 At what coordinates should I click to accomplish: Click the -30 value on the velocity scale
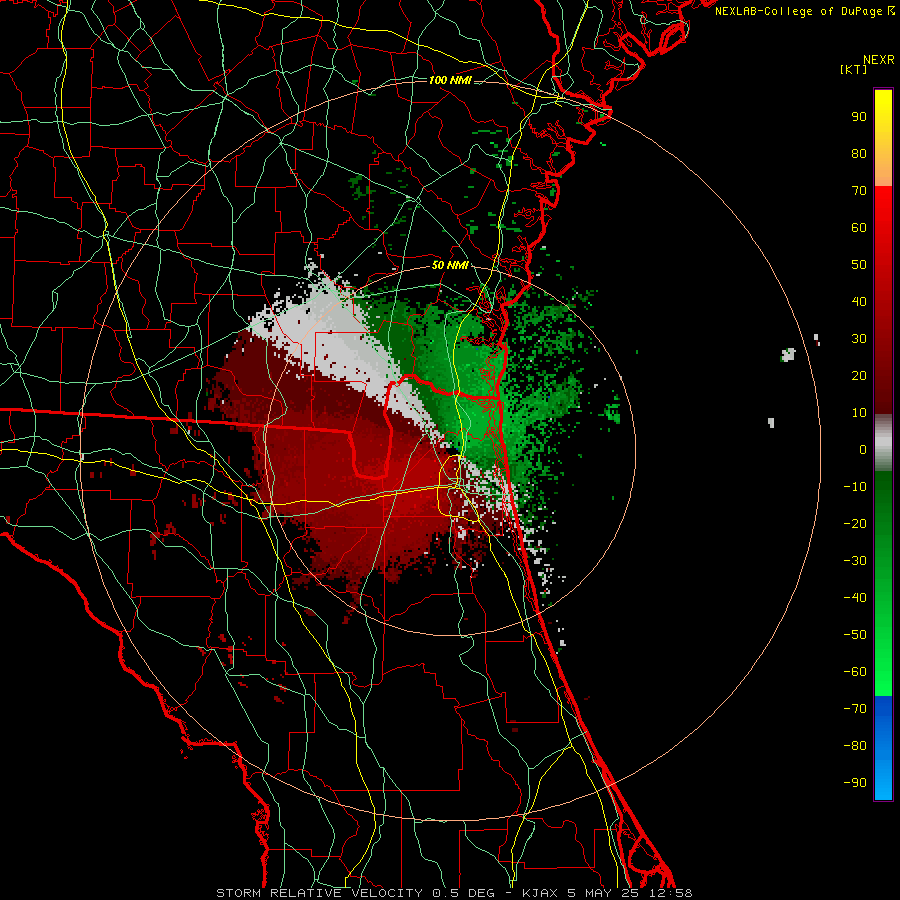click(x=855, y=561)
